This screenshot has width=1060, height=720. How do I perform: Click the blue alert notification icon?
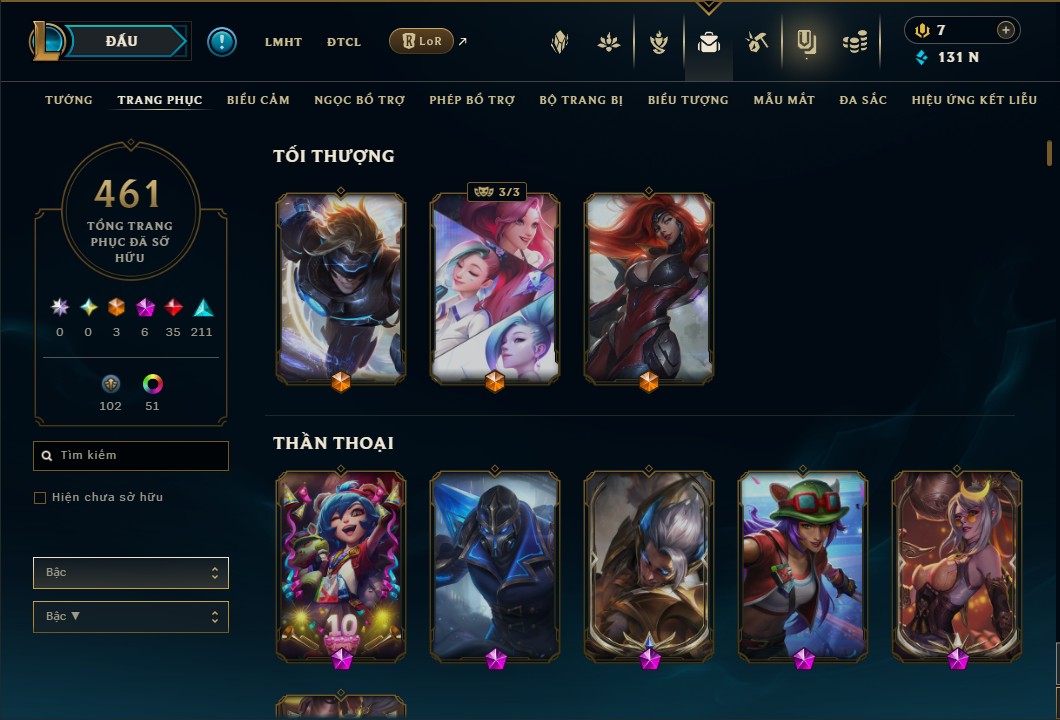[x=222, y=42]
